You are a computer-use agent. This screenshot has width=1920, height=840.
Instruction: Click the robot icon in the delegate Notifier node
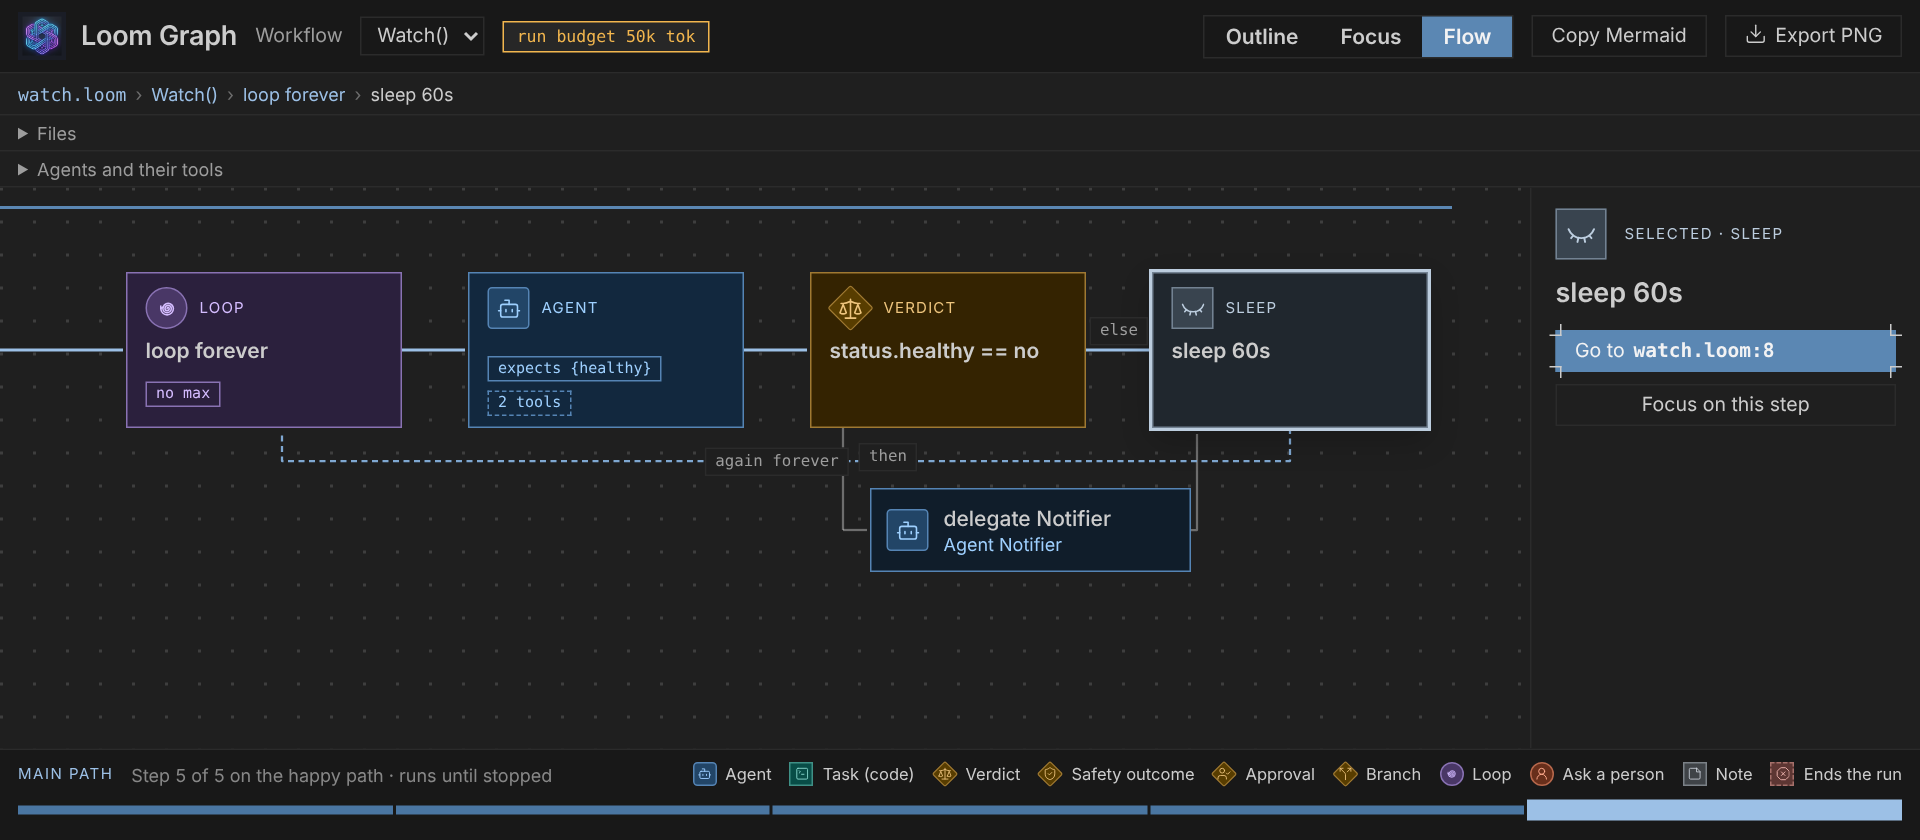coord(908,531)
